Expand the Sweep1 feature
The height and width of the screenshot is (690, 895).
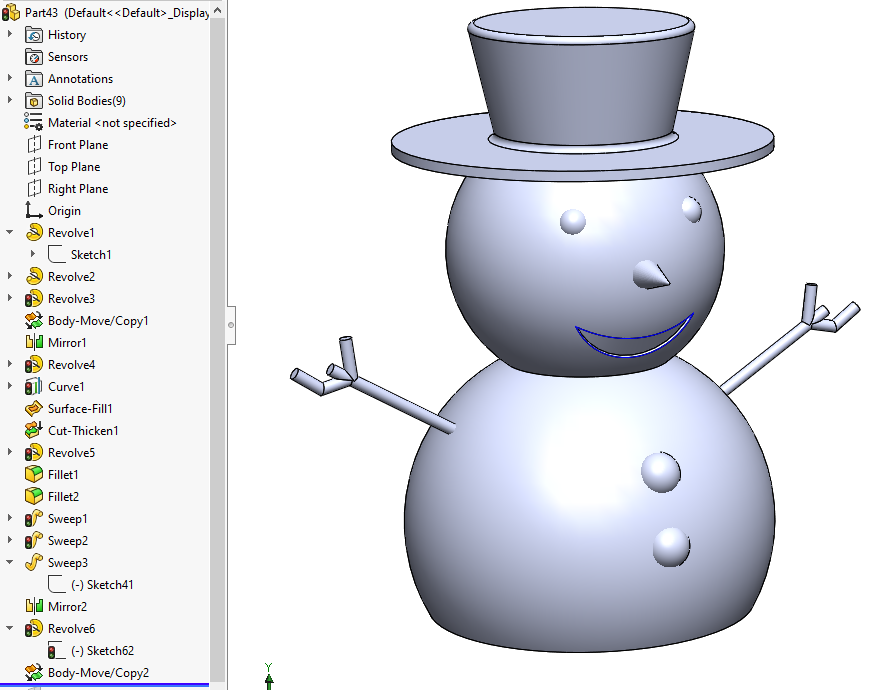(x=10, y=518)
